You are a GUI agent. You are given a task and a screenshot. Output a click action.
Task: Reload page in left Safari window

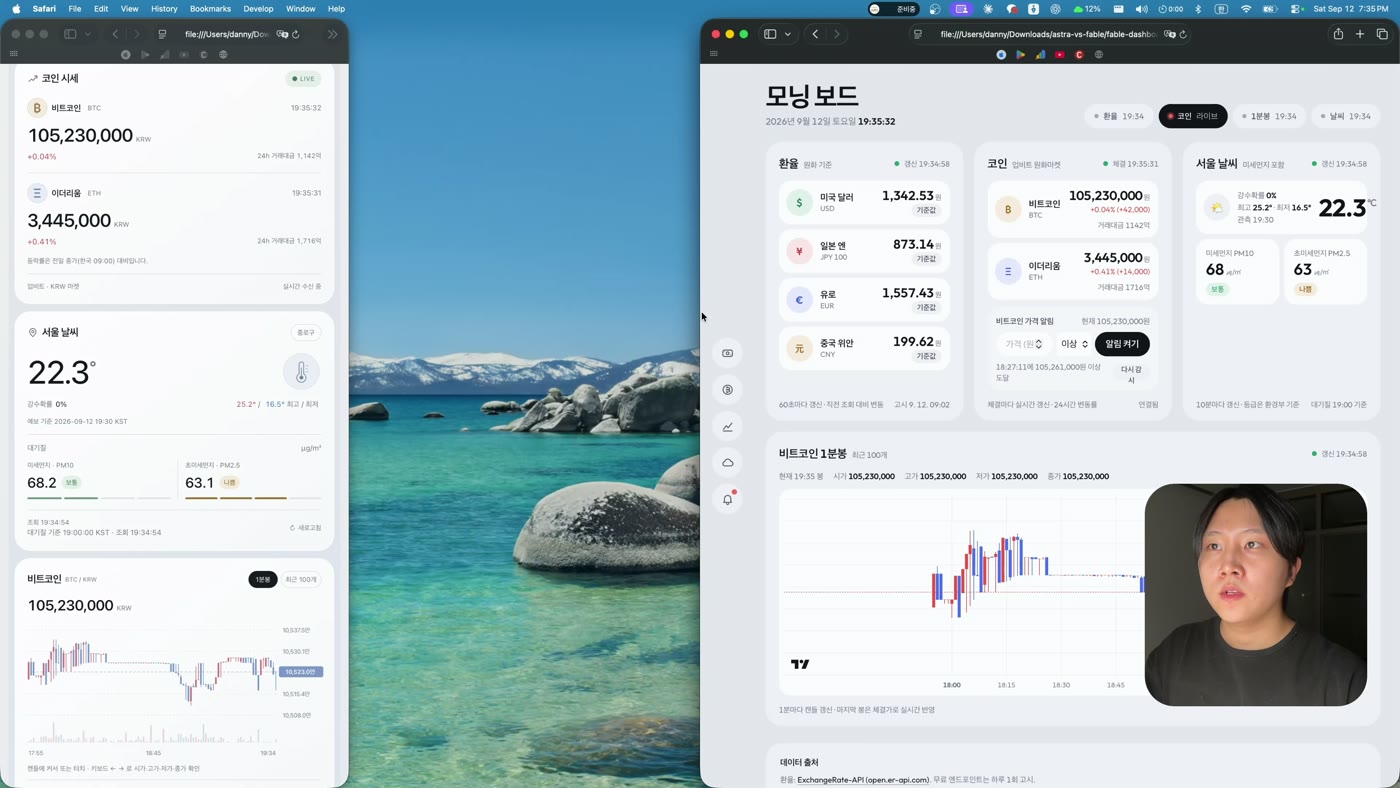(296, 34)
